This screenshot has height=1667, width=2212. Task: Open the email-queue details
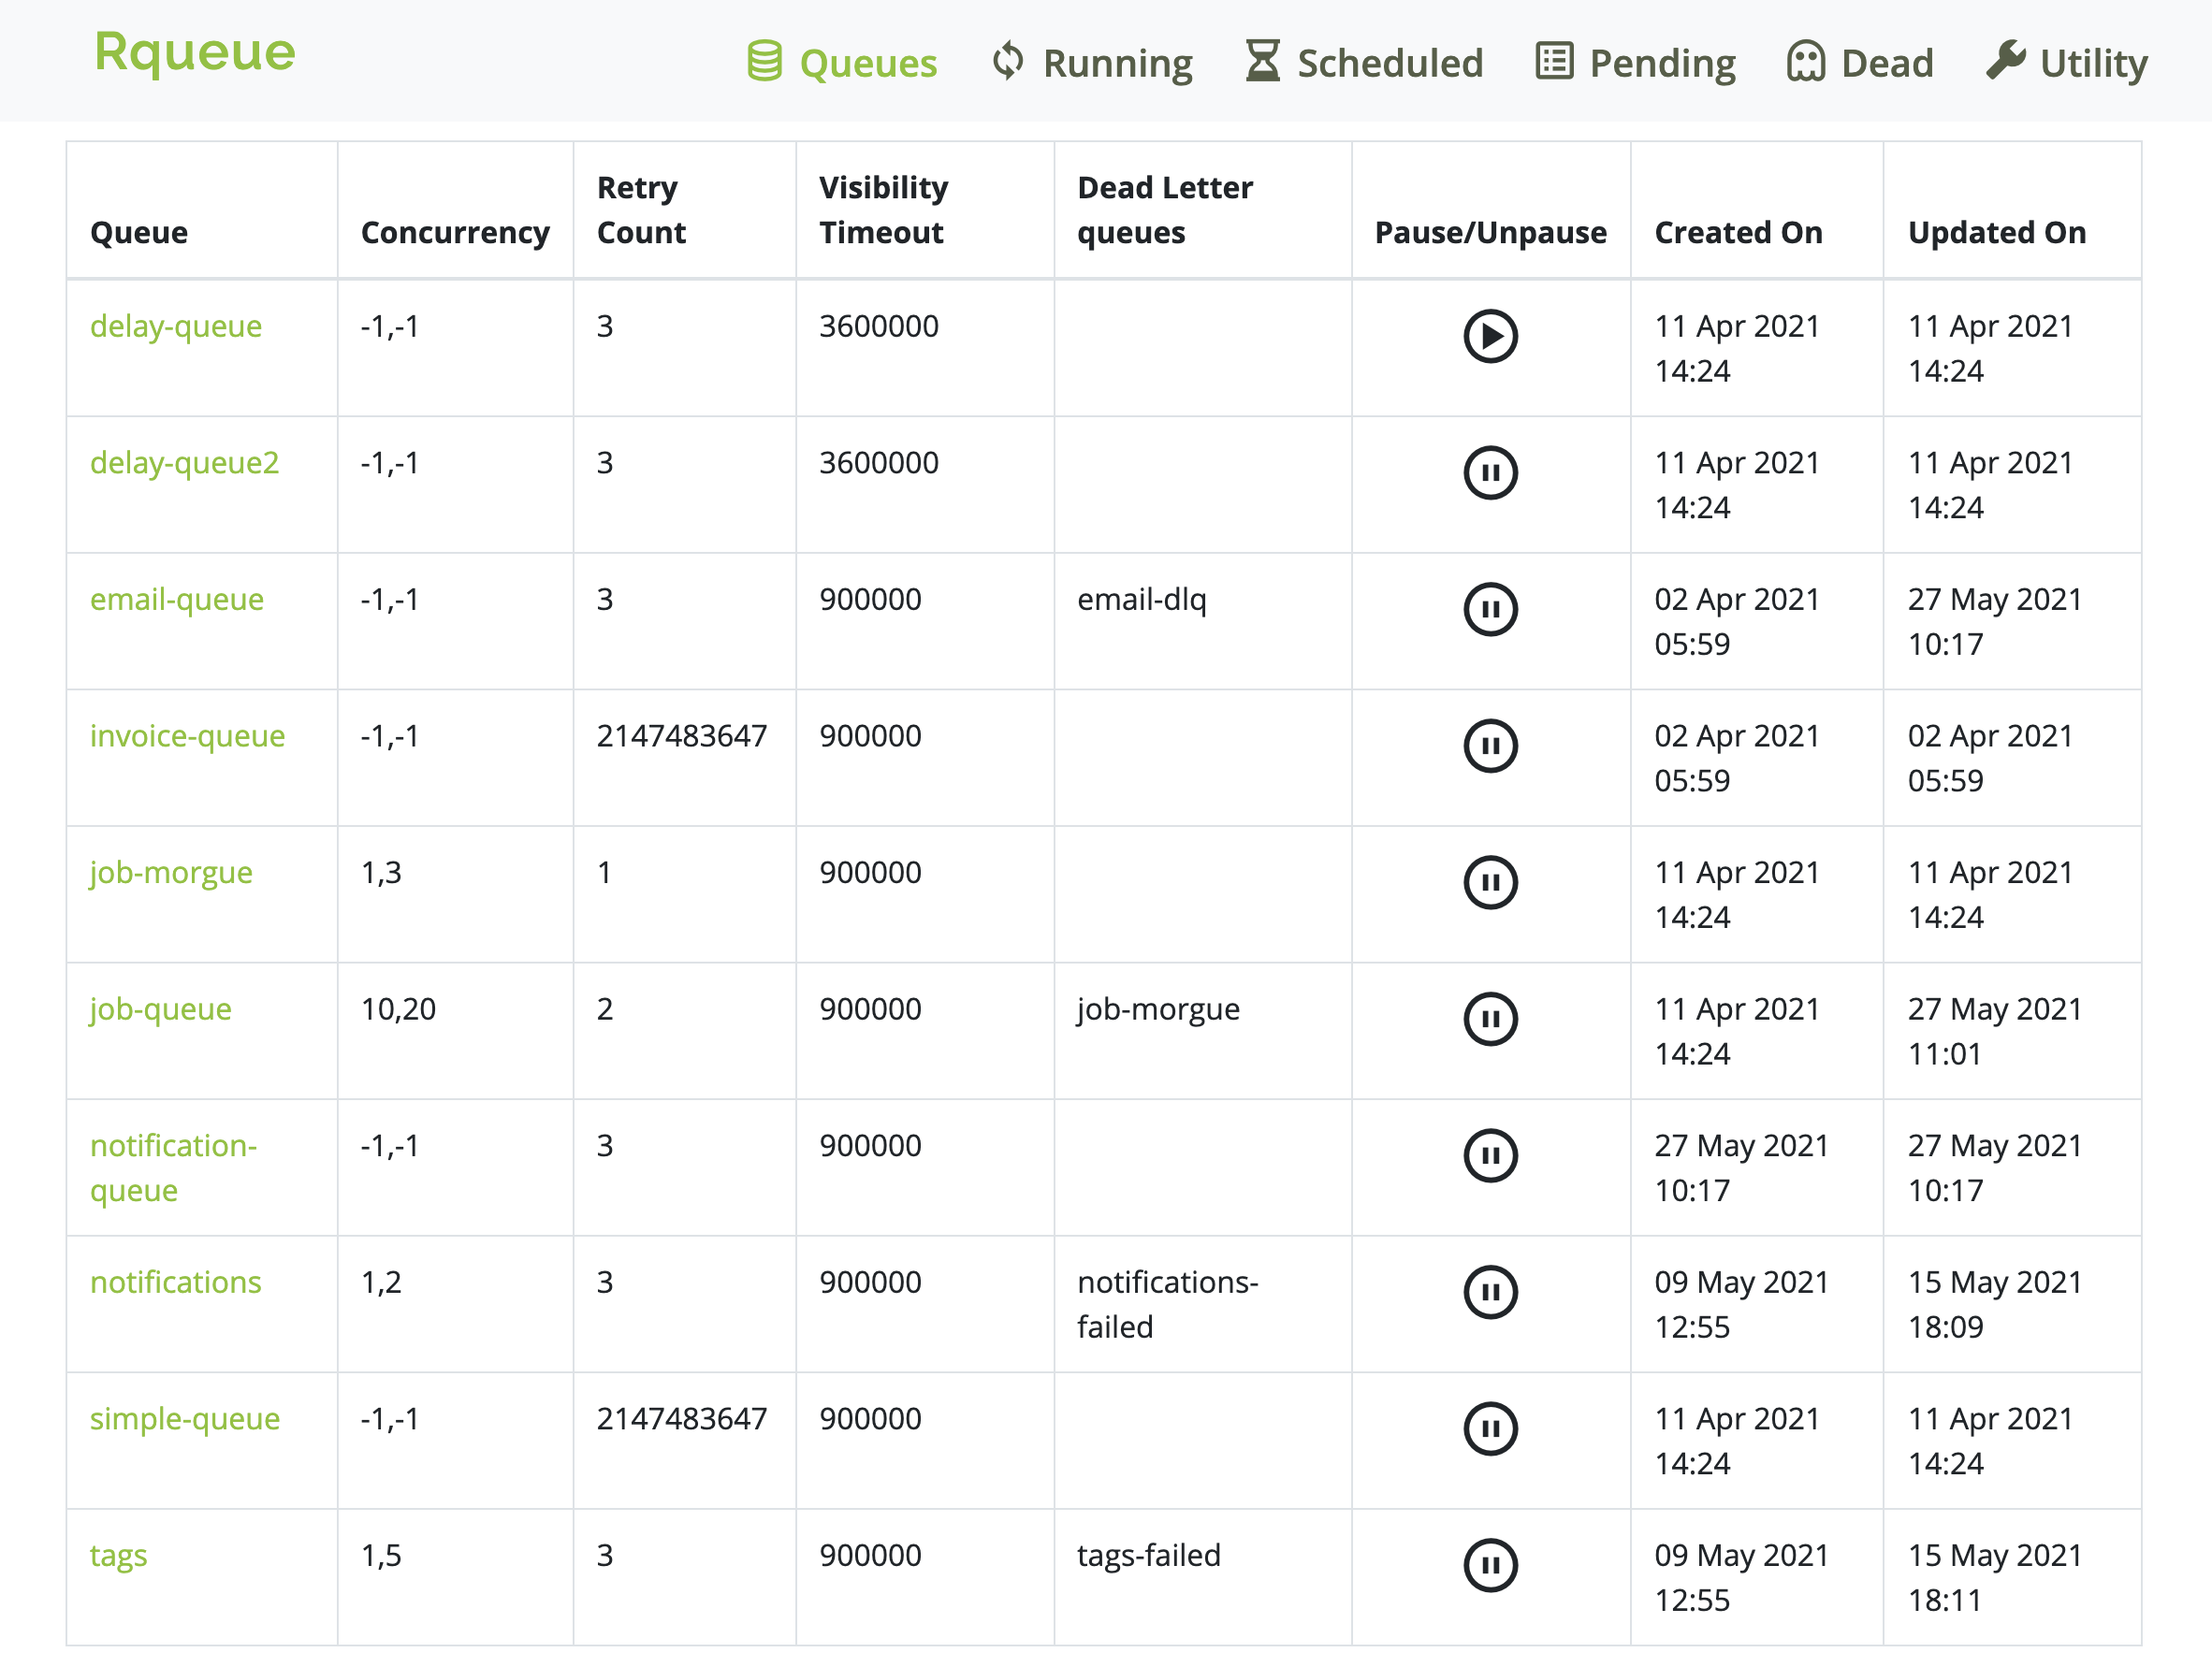[x=176, y=599]
